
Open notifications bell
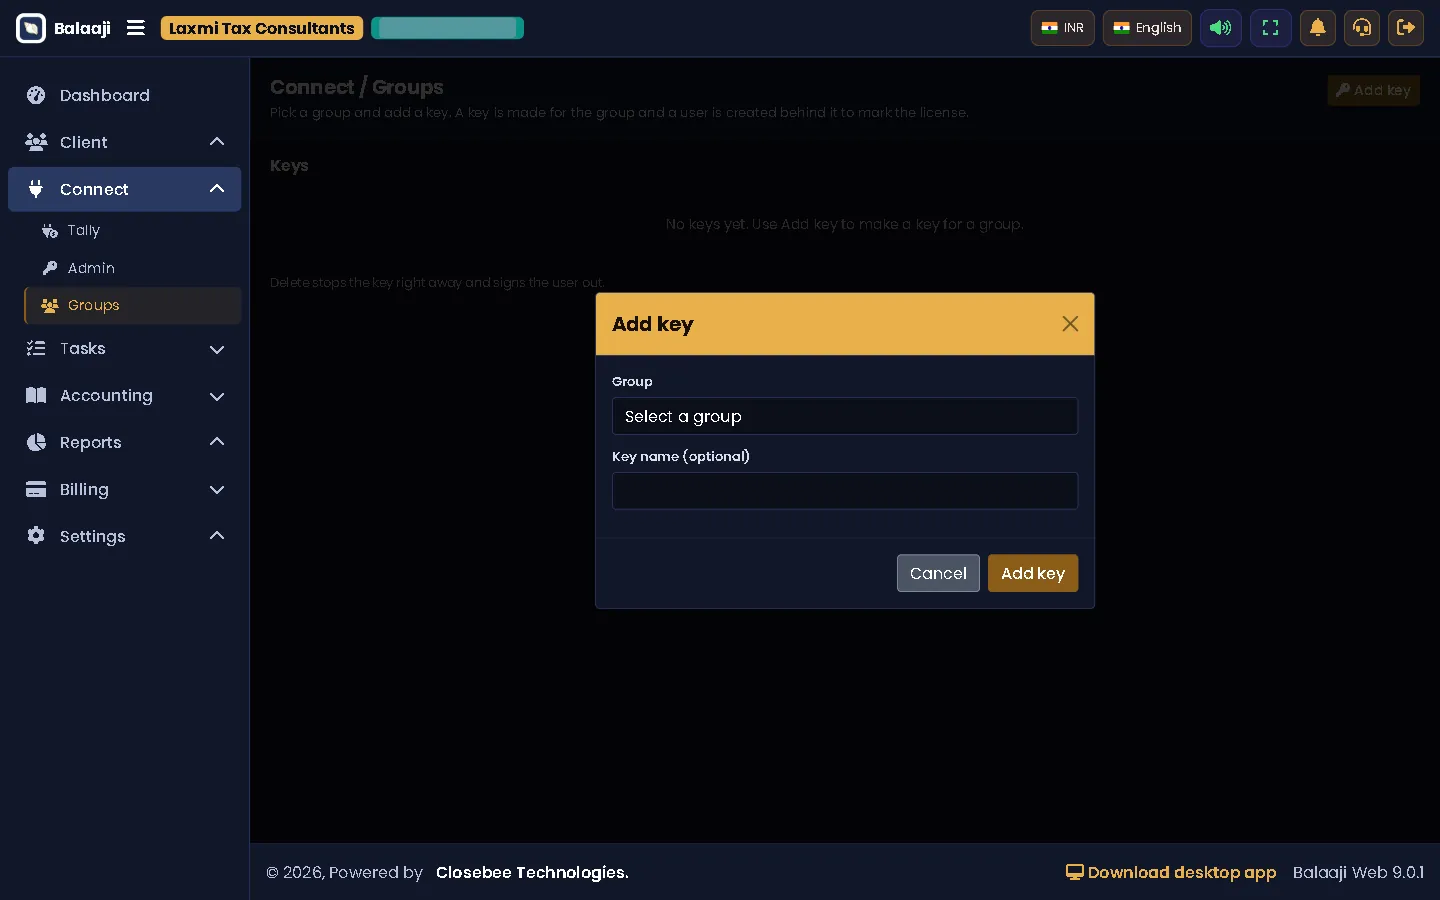[x=1318, y=28]
